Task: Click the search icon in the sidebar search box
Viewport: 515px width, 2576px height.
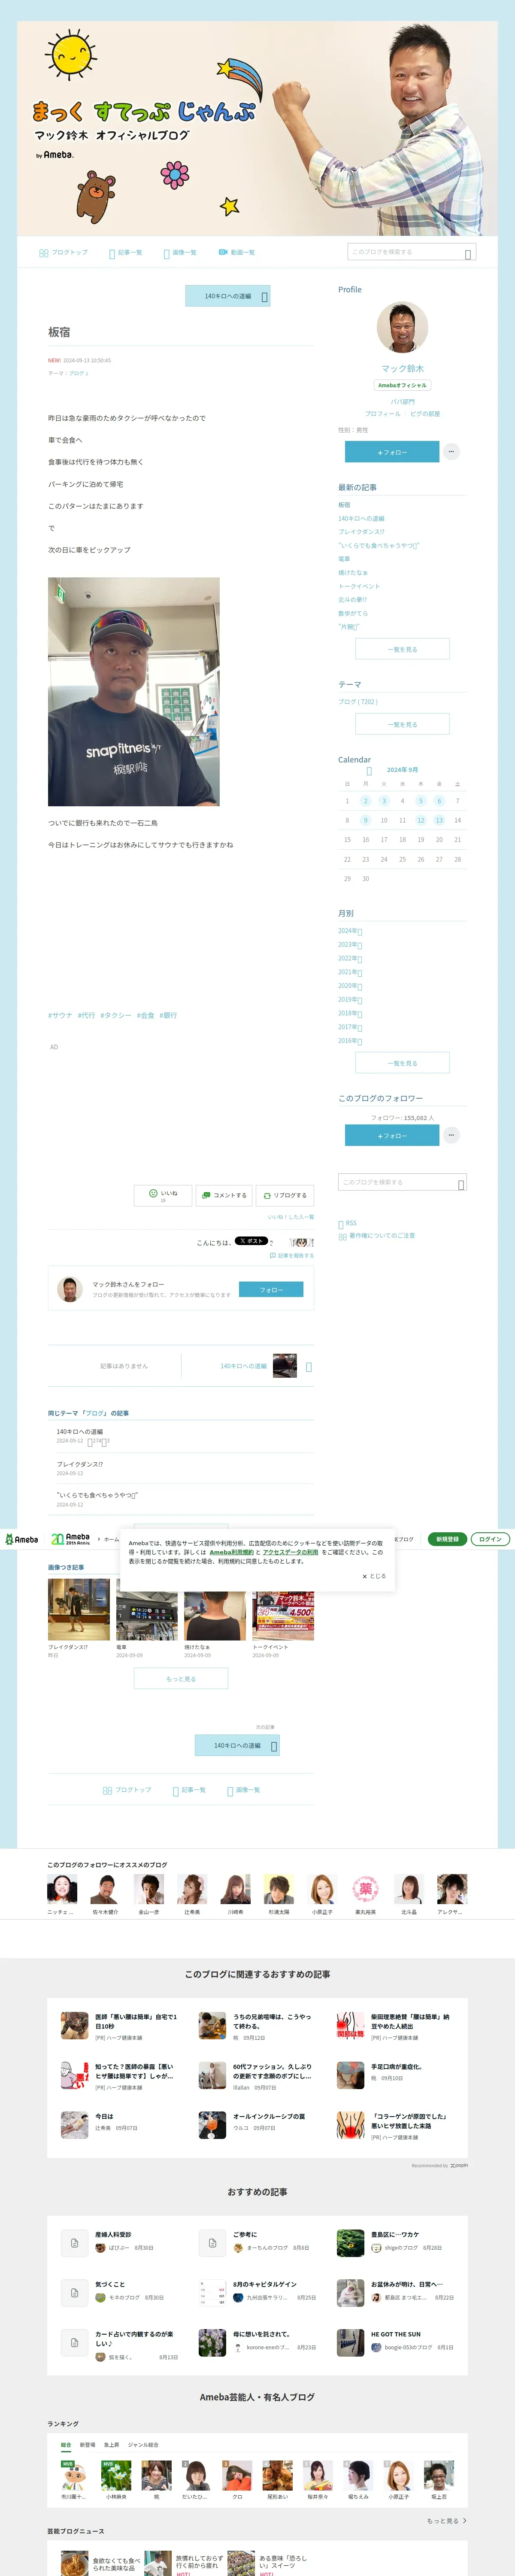Action: pyautogui.click(x=461, y=1184)
